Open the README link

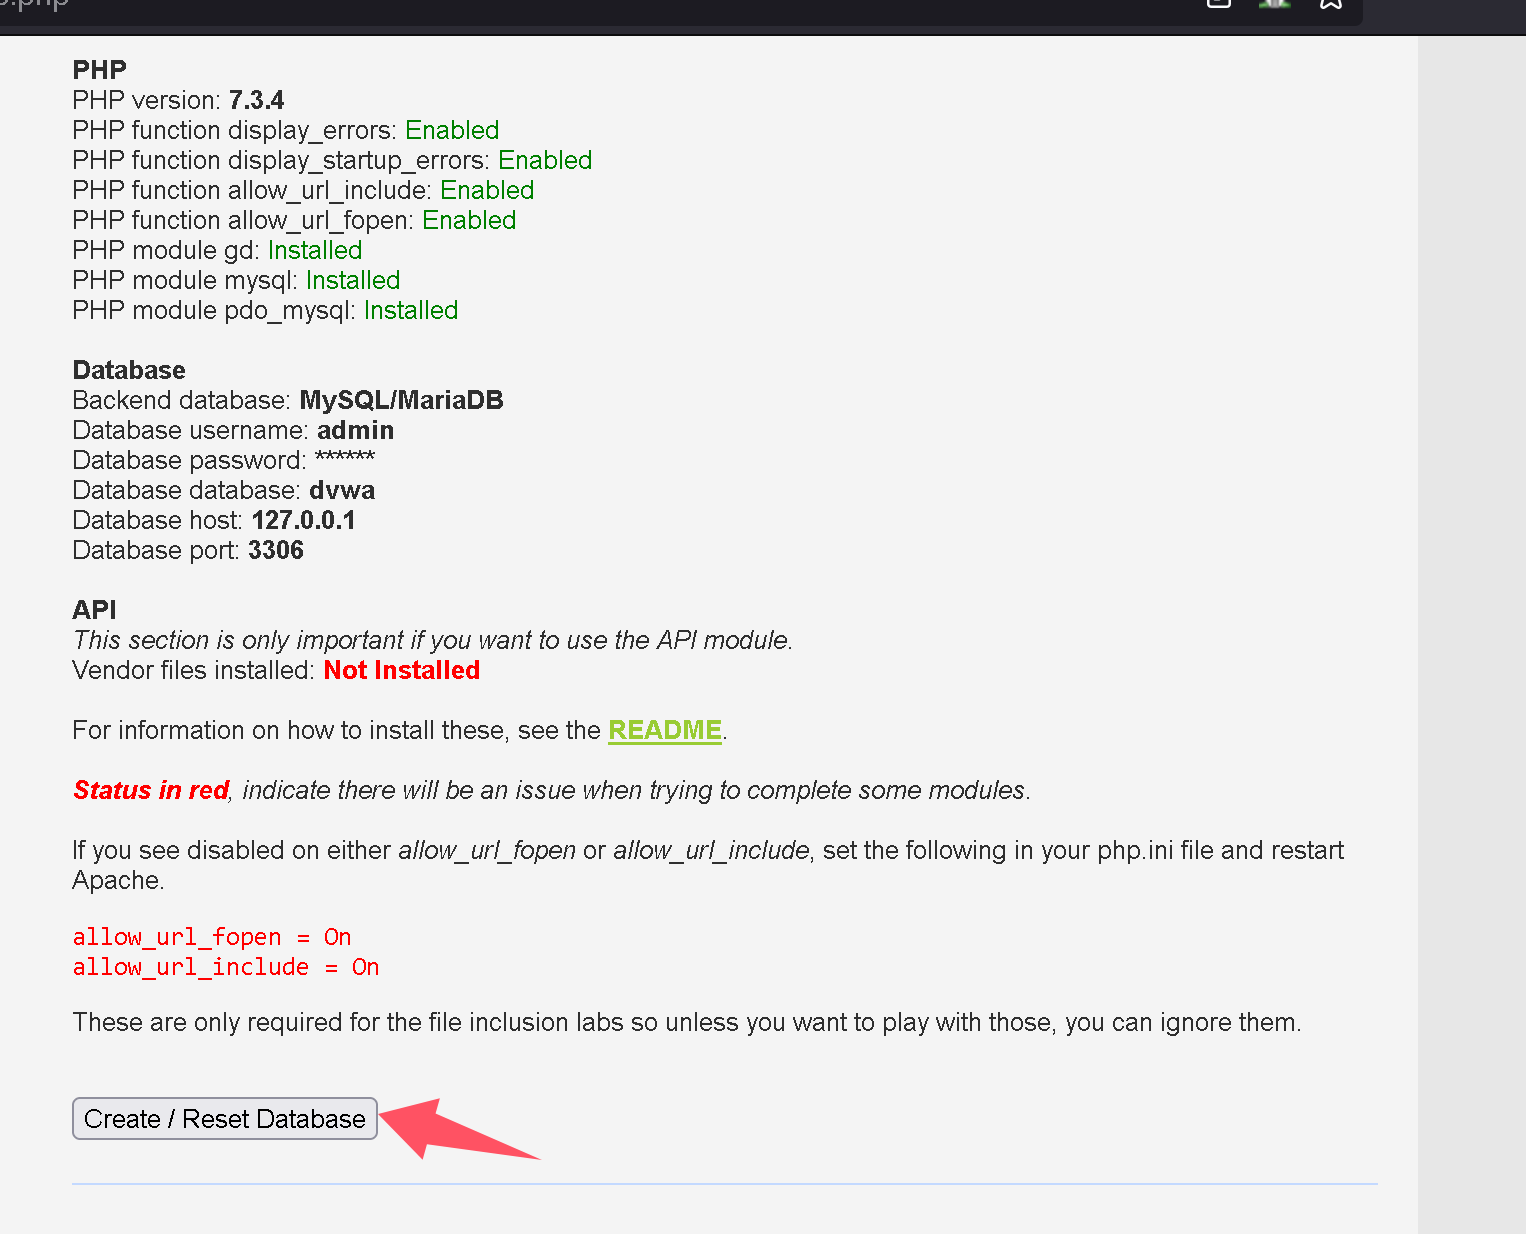pos(665,730)
